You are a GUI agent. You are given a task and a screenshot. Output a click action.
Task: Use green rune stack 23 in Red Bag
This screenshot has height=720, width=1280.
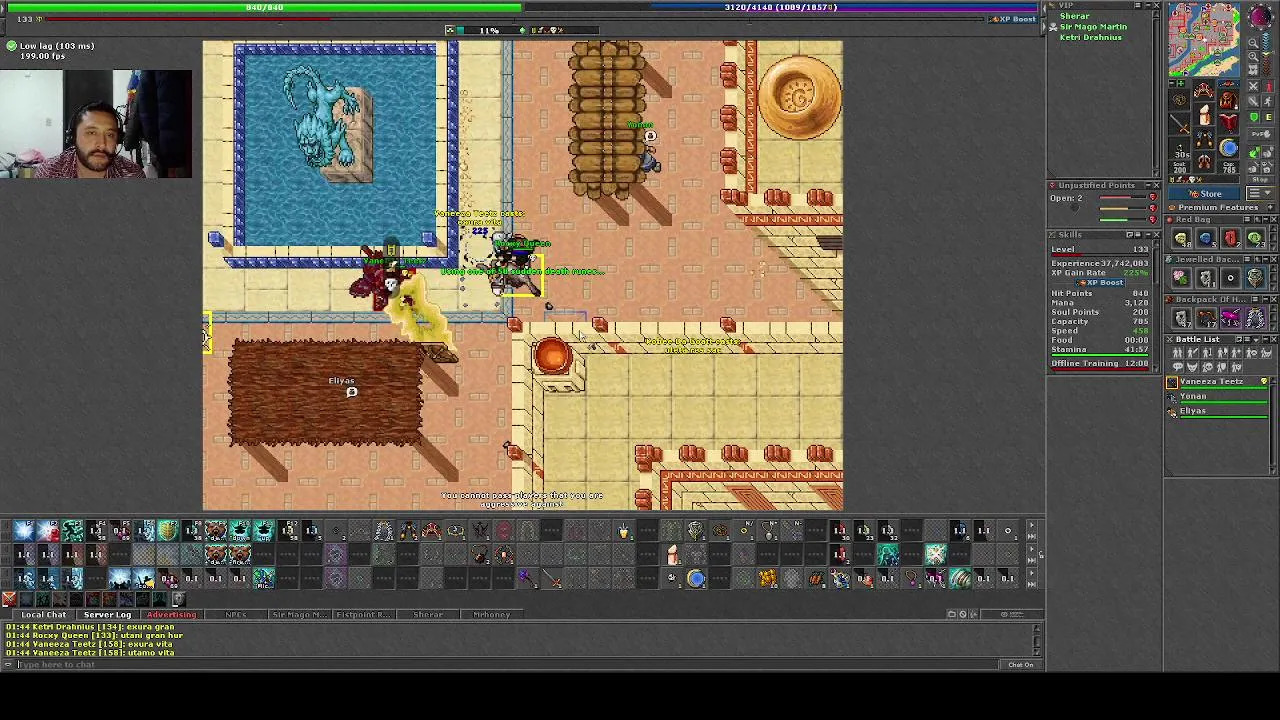(x=1255, y=238)
